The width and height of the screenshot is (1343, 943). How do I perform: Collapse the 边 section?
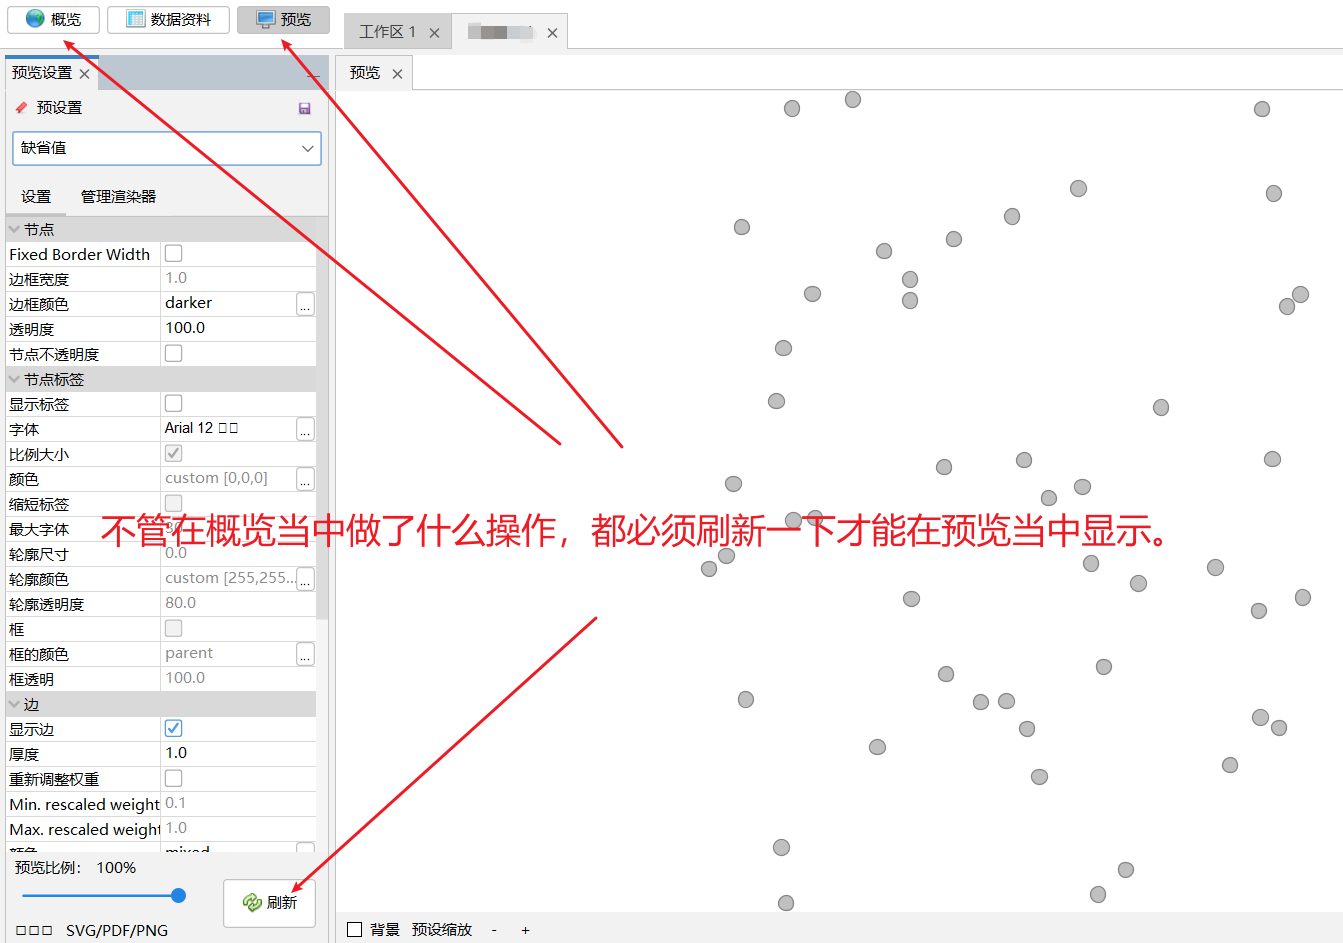coord(14,703)
